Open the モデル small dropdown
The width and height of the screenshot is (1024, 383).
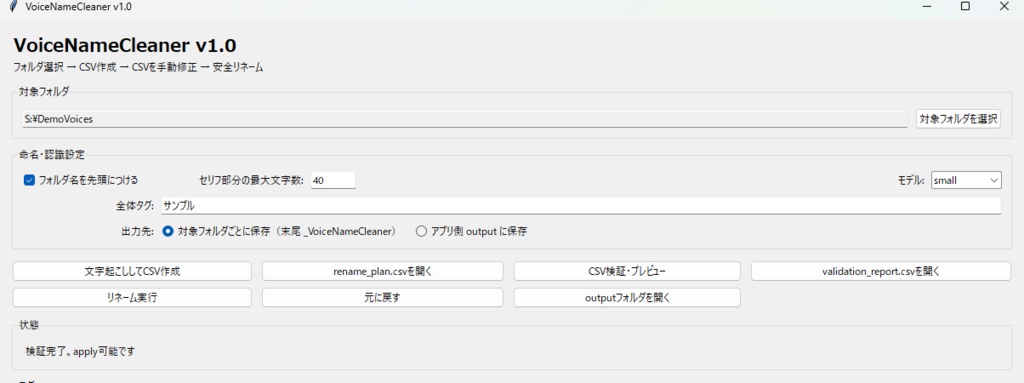[x=966, y=180]
